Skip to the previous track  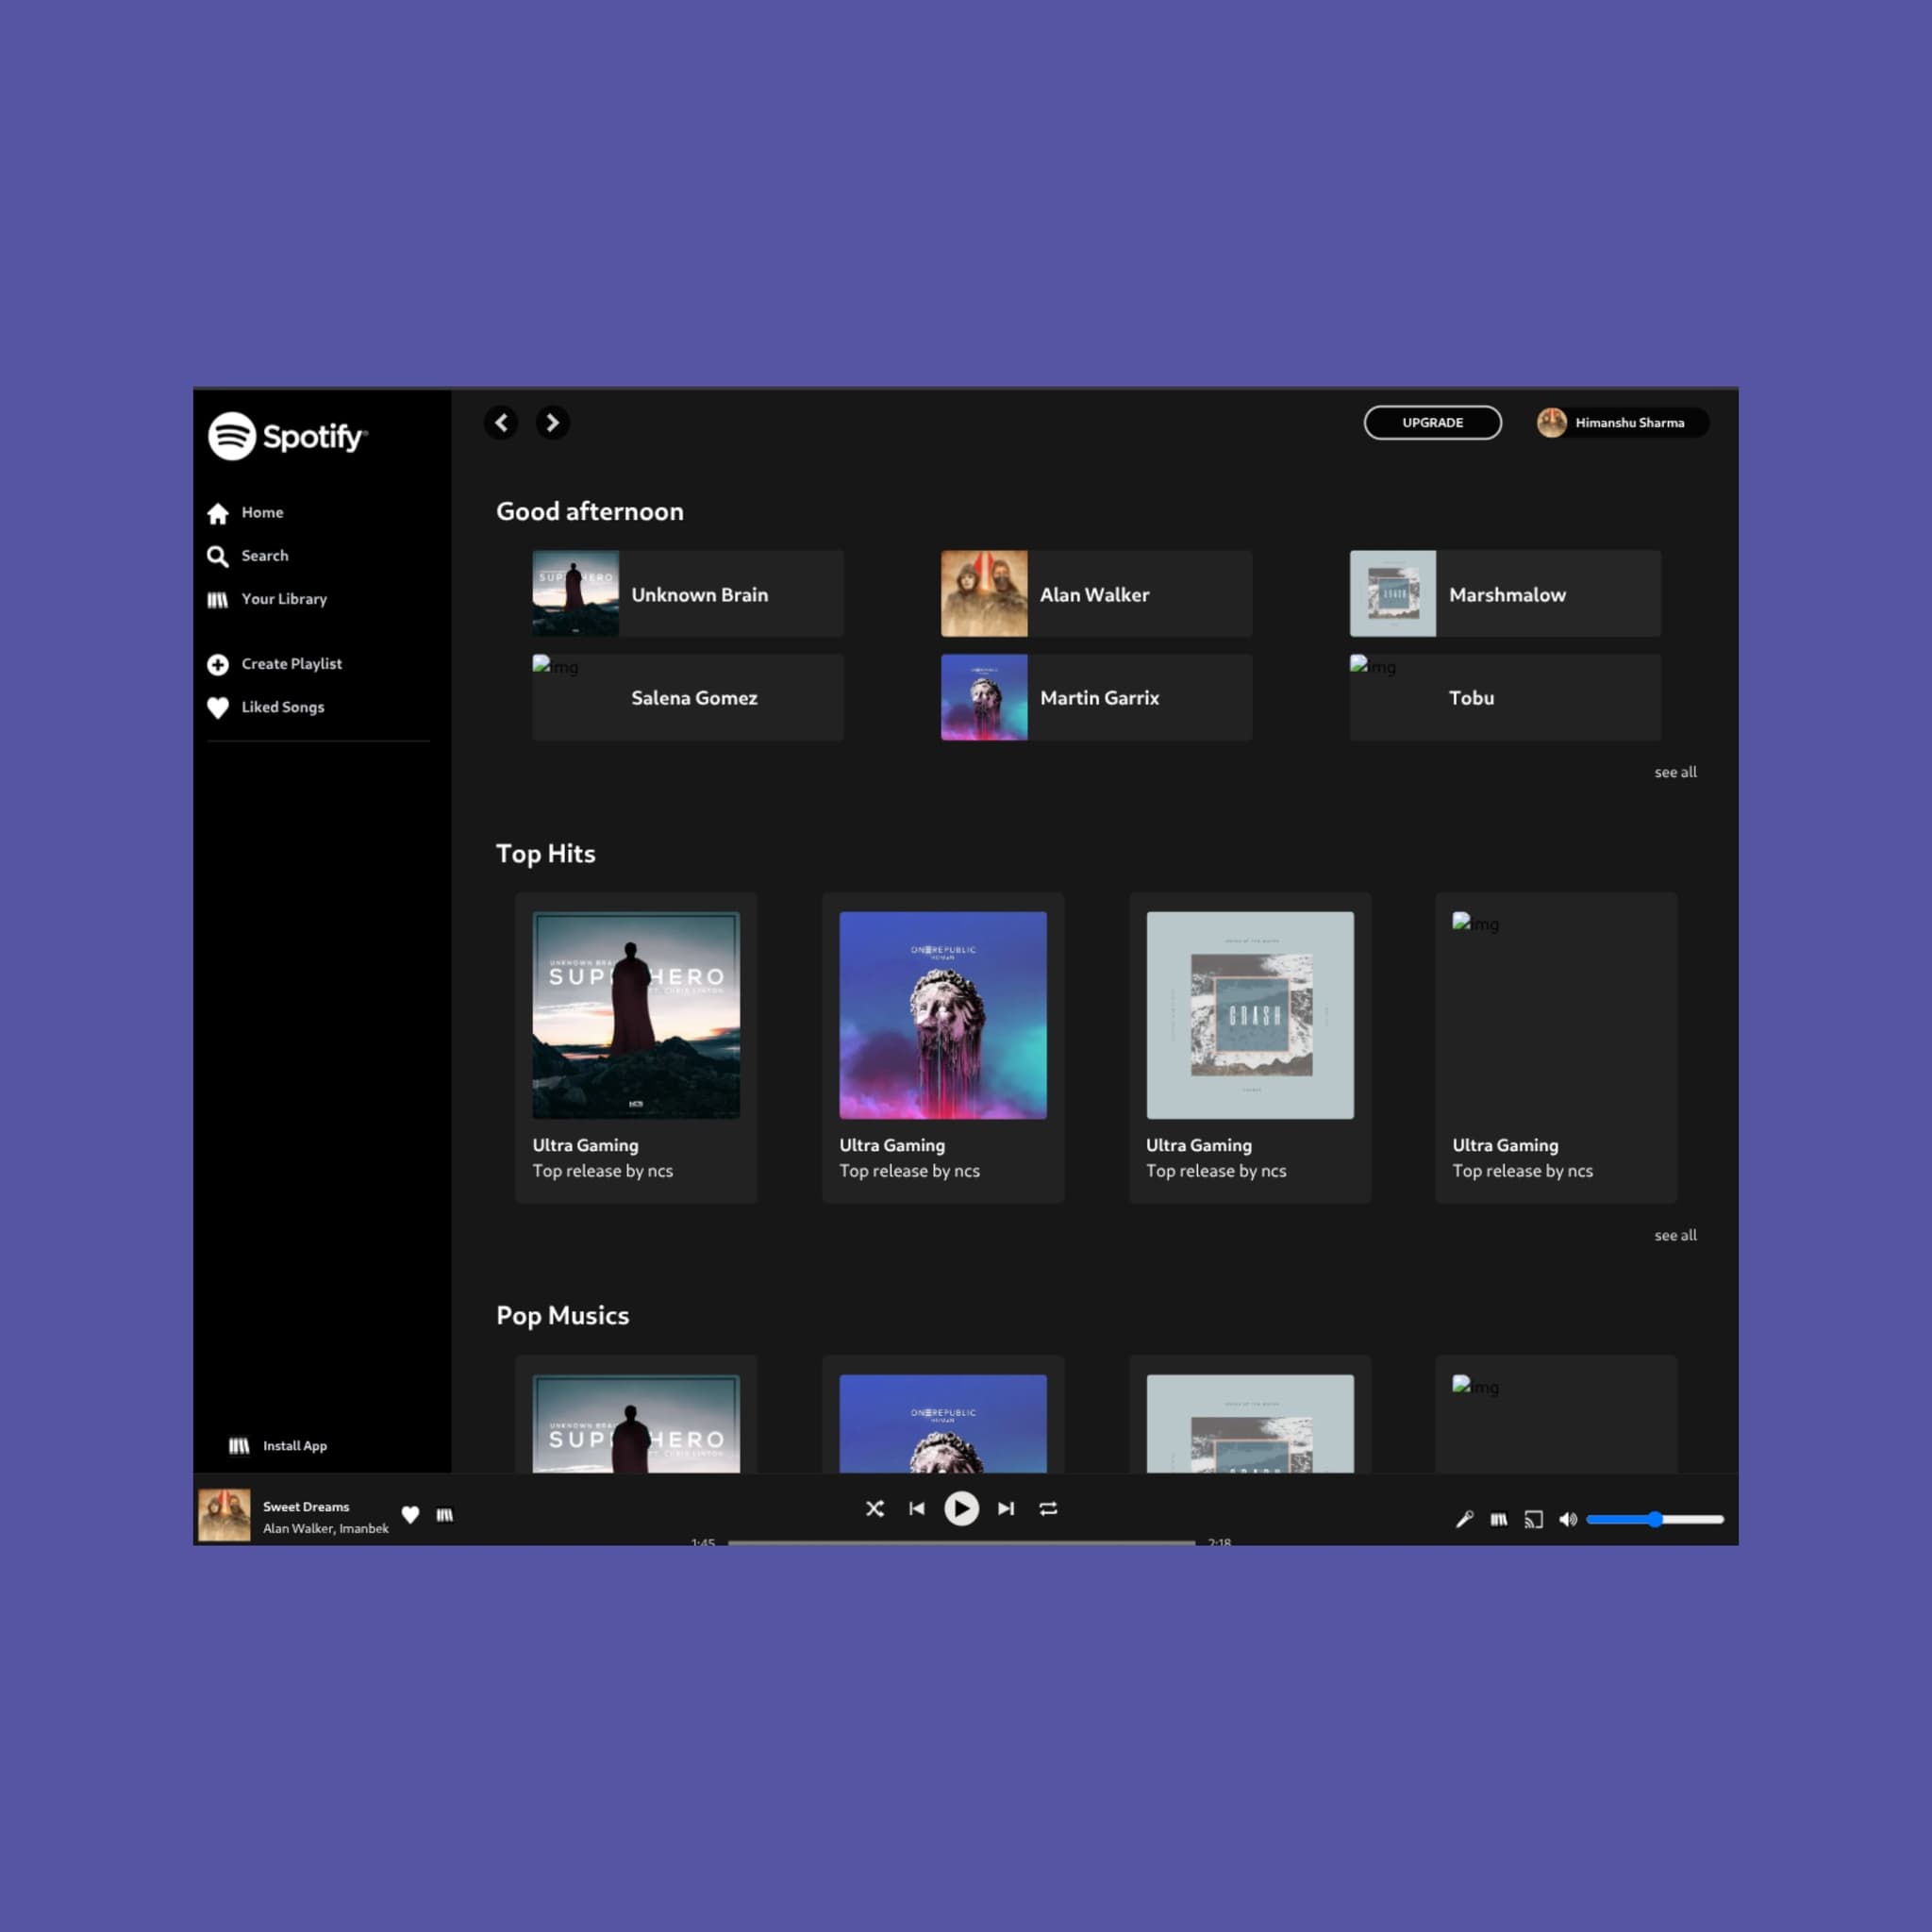917,1508
